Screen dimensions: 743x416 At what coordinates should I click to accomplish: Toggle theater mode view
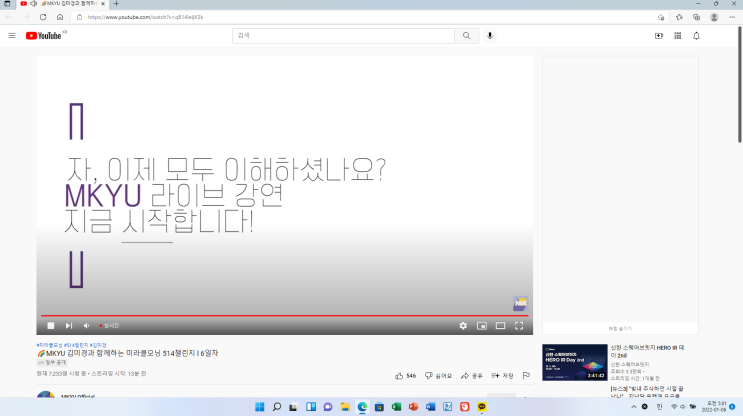pos(500,326)
